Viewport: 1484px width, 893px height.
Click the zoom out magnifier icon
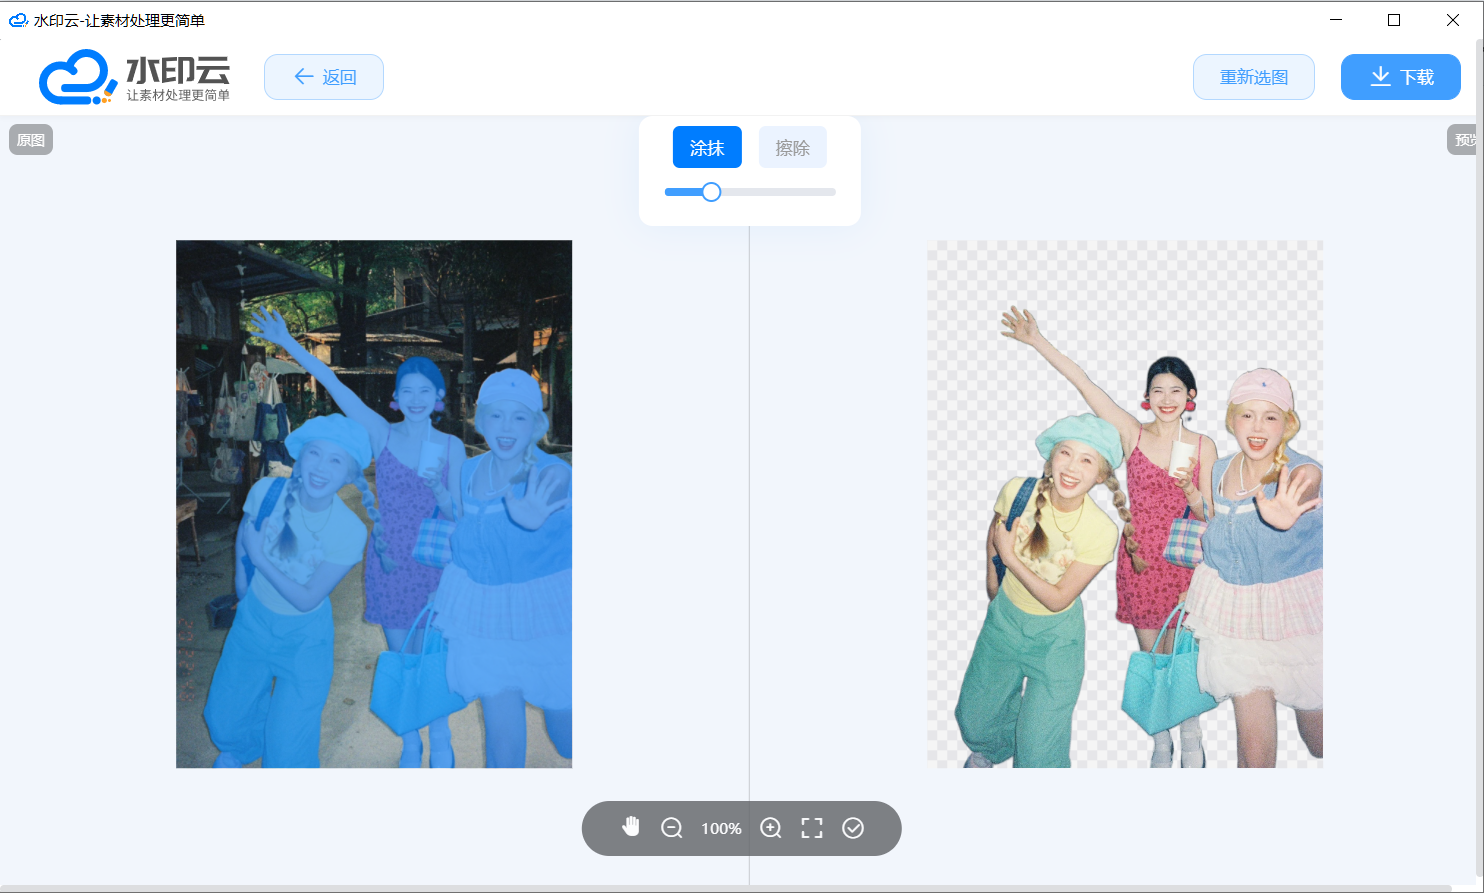[x=672, y=828]
